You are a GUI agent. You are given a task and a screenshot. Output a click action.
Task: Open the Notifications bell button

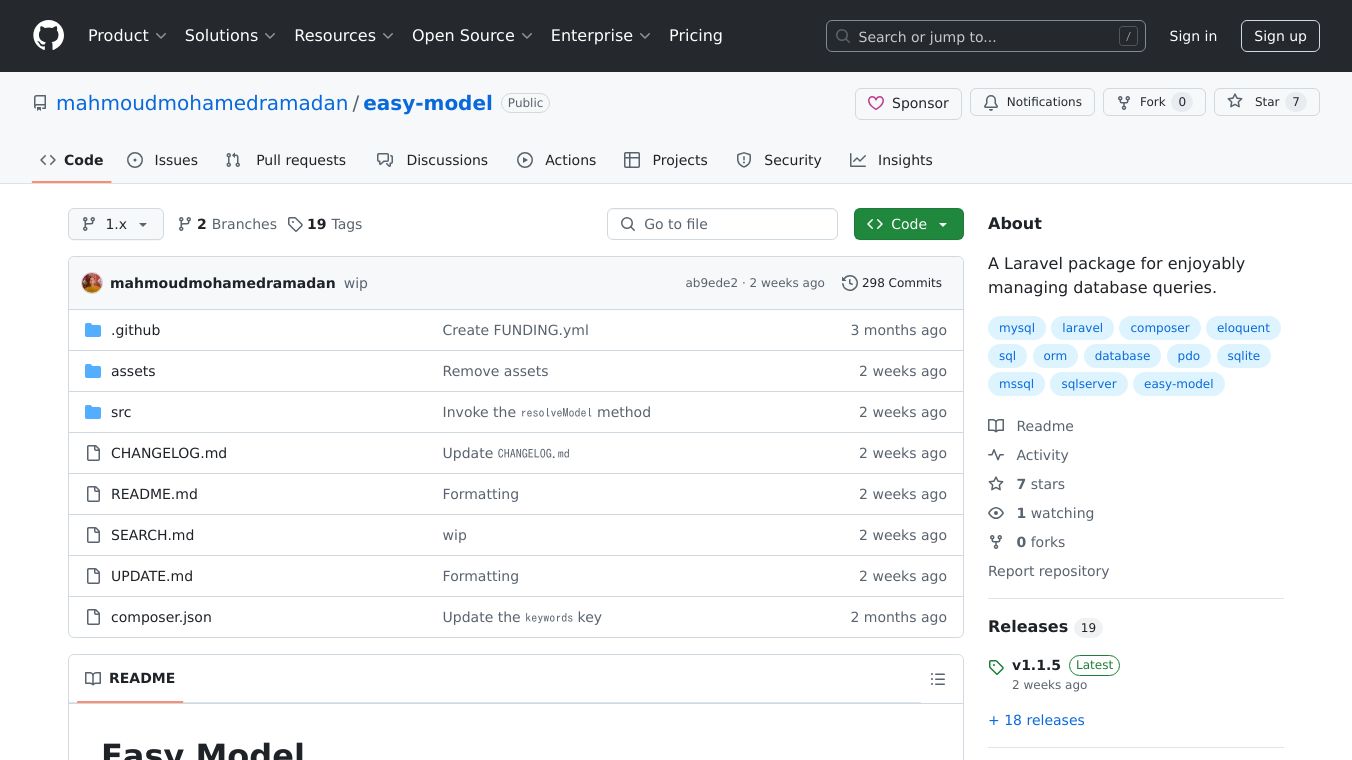click(1031, 102)
